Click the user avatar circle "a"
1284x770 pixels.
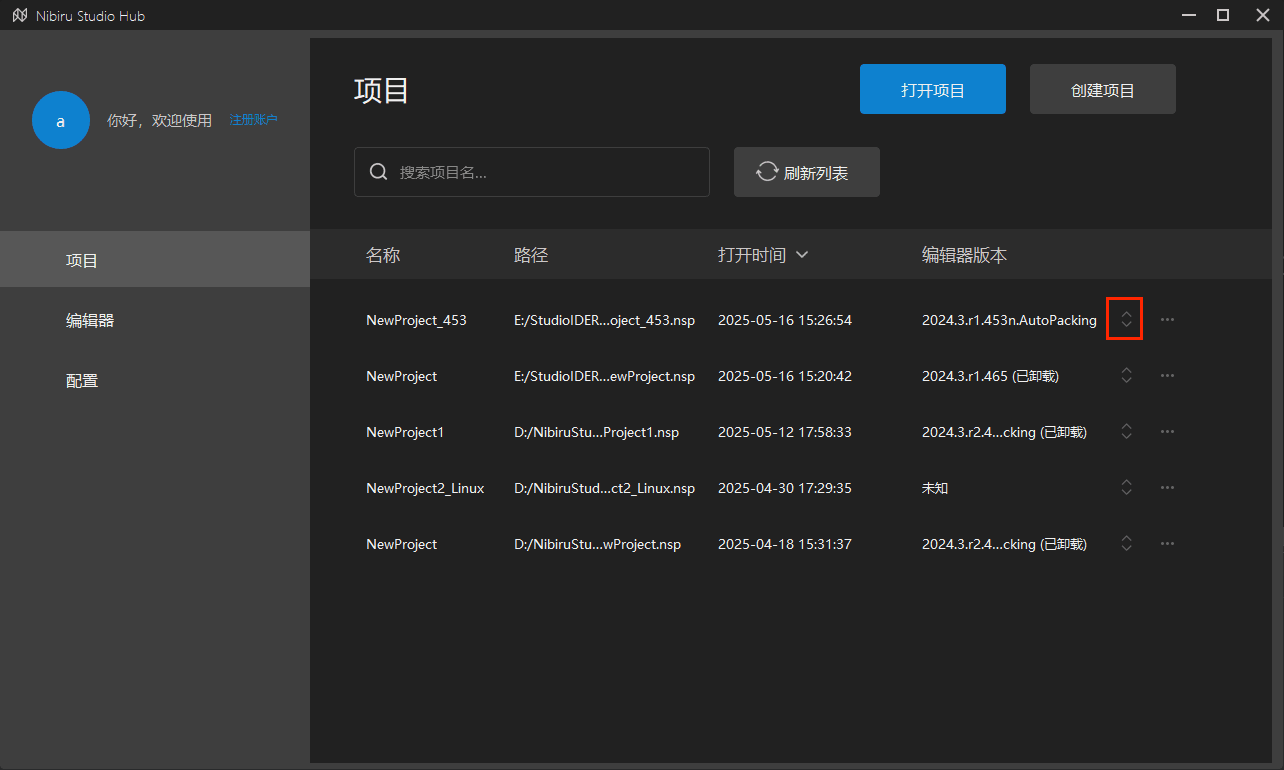point(61,120)
